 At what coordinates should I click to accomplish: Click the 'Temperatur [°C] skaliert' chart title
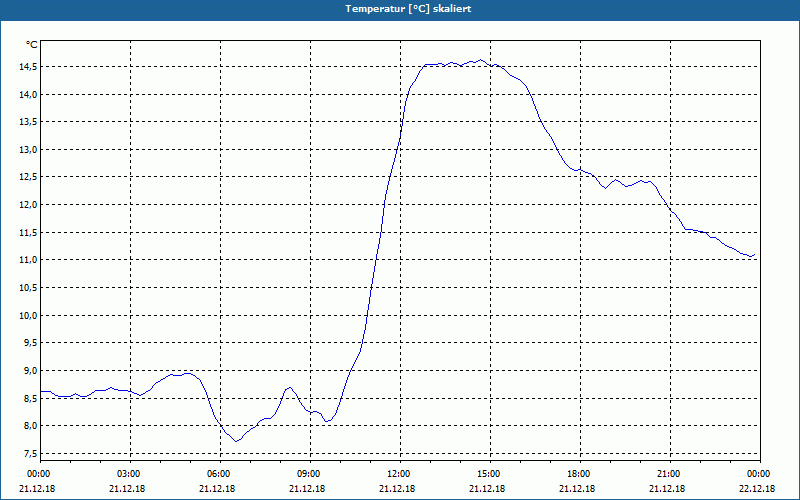[408, 9]
